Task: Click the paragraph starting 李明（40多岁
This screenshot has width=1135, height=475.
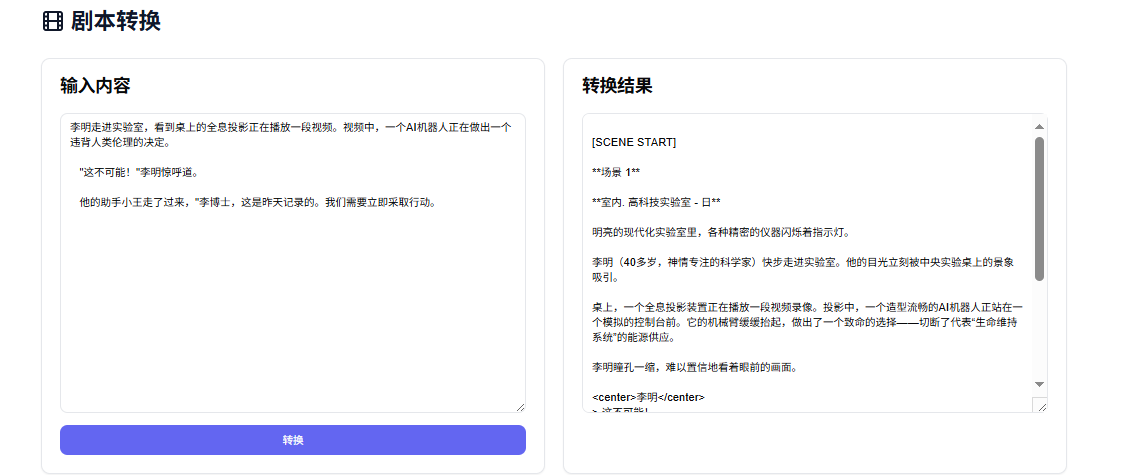Action: [803, 270]
